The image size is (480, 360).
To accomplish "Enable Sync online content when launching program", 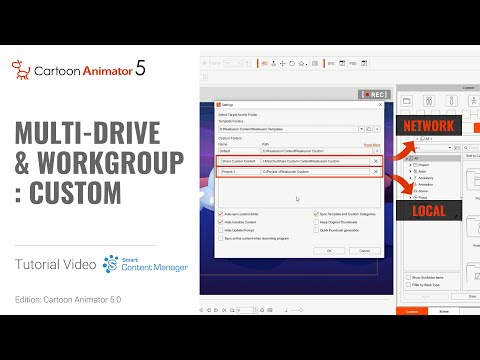I will click(220, 238).
